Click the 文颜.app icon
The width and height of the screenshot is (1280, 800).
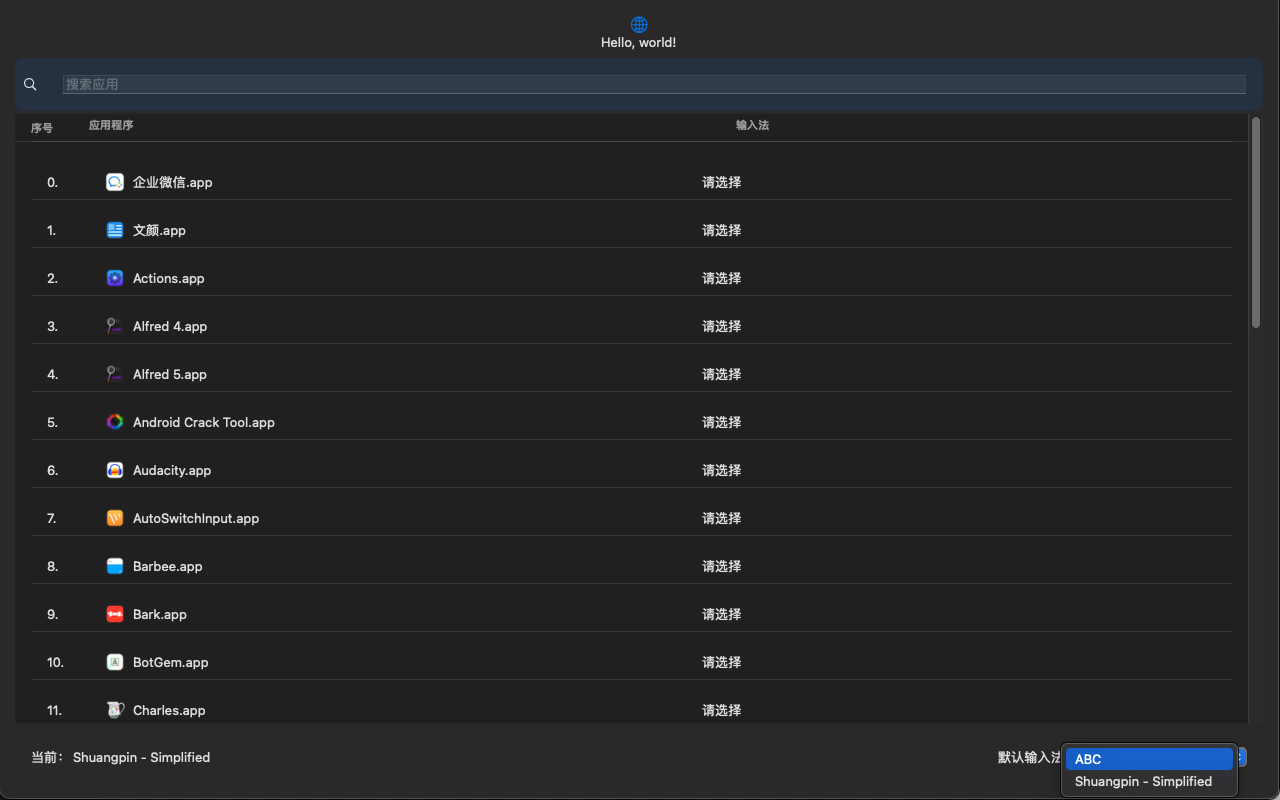click(x=115, y=230)
